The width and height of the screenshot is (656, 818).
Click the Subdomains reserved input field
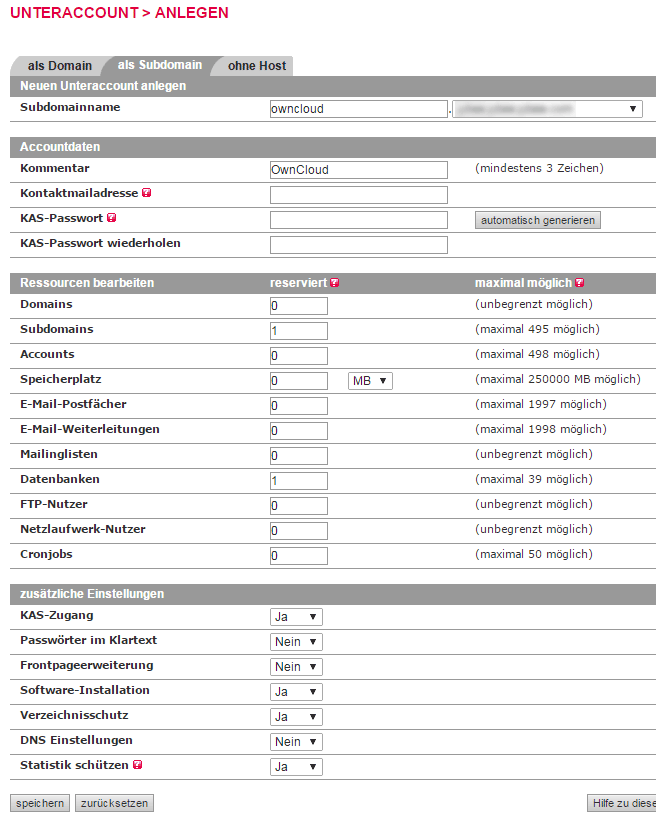coord(299,331)
